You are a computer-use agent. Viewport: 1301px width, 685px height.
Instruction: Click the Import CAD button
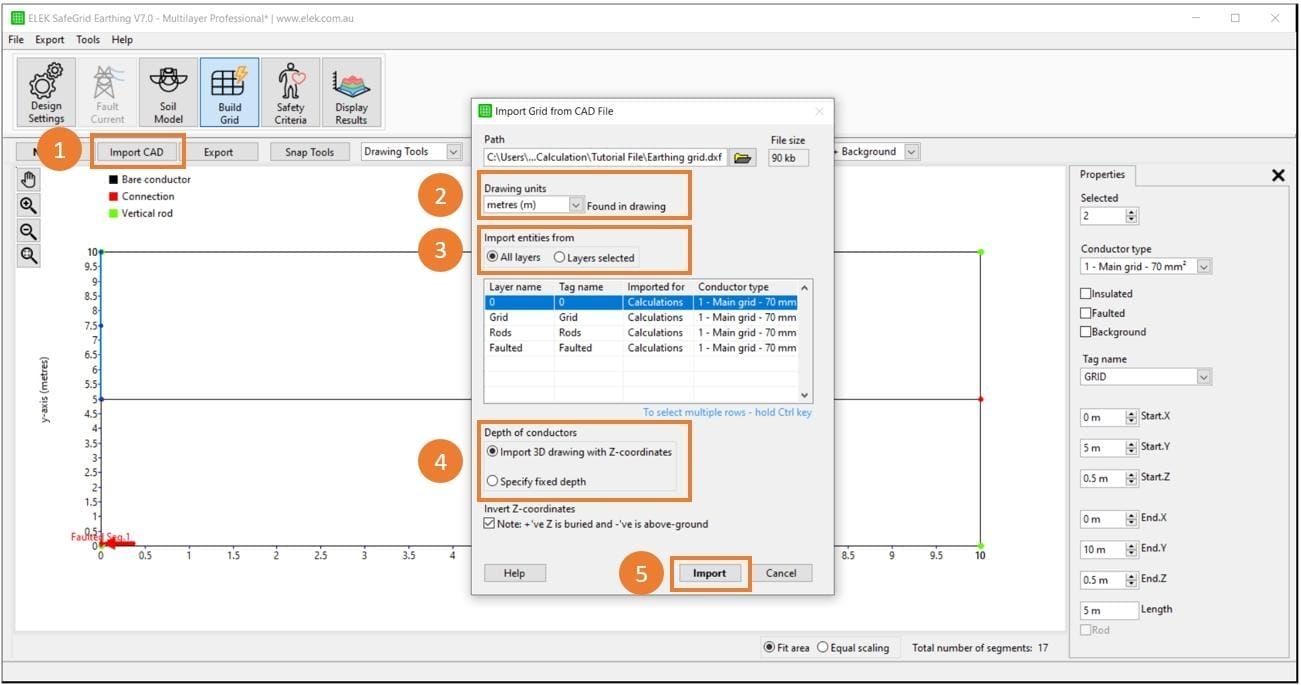[137, 152]
